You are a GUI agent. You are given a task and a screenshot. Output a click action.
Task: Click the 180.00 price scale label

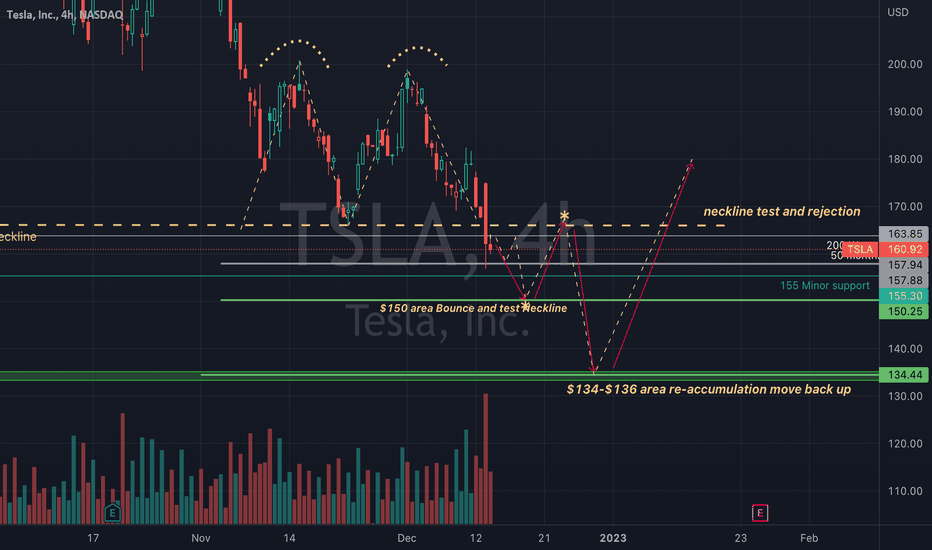pyautogui.click(x=905, y=159)
